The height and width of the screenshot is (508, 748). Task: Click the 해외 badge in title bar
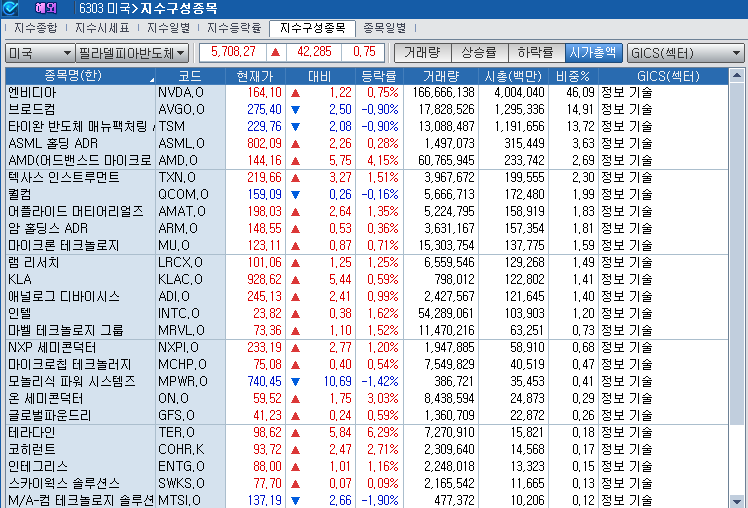pyautogui.click(x=46, y=8)
